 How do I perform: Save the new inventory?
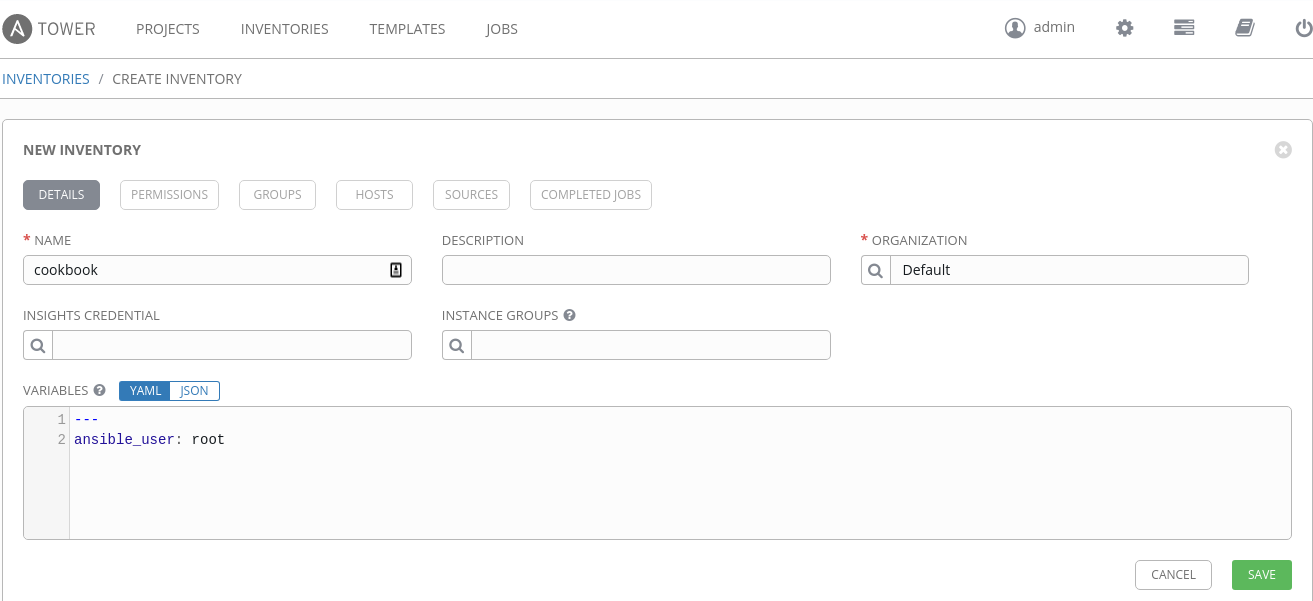click(1262, 575)
